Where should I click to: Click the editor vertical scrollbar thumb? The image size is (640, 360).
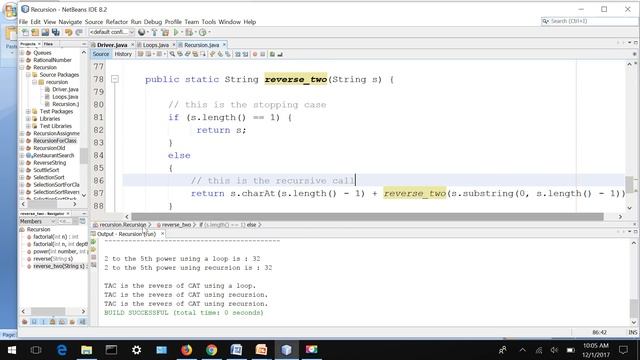coord(629,184)
